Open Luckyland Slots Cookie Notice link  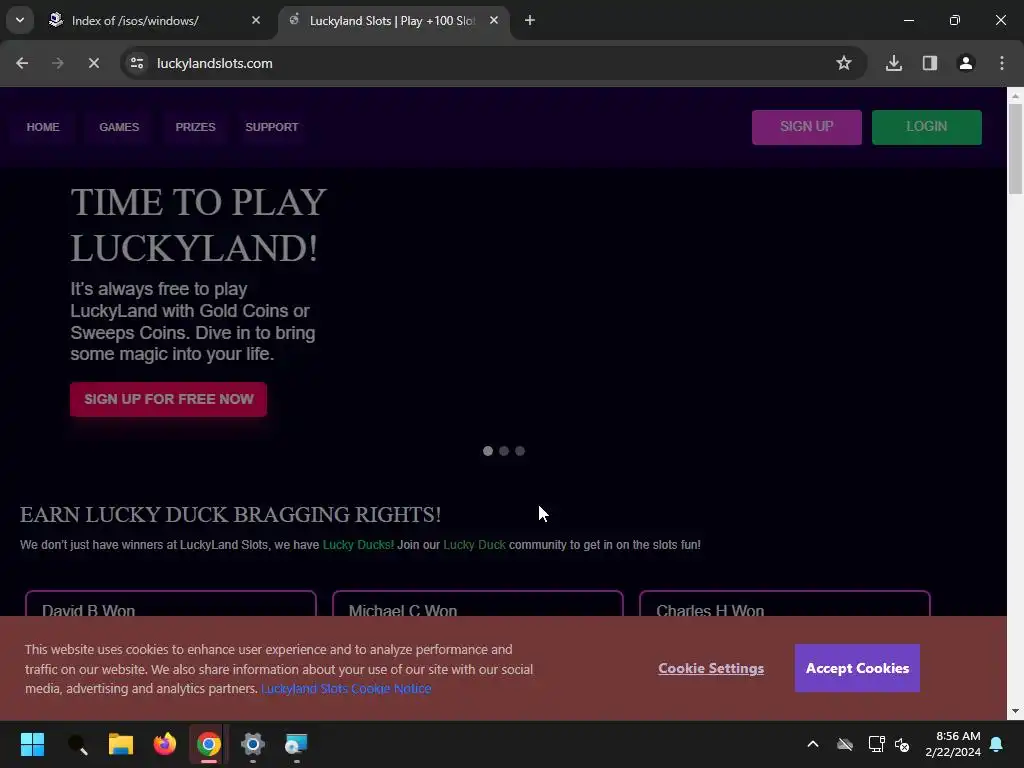point(346,688)
